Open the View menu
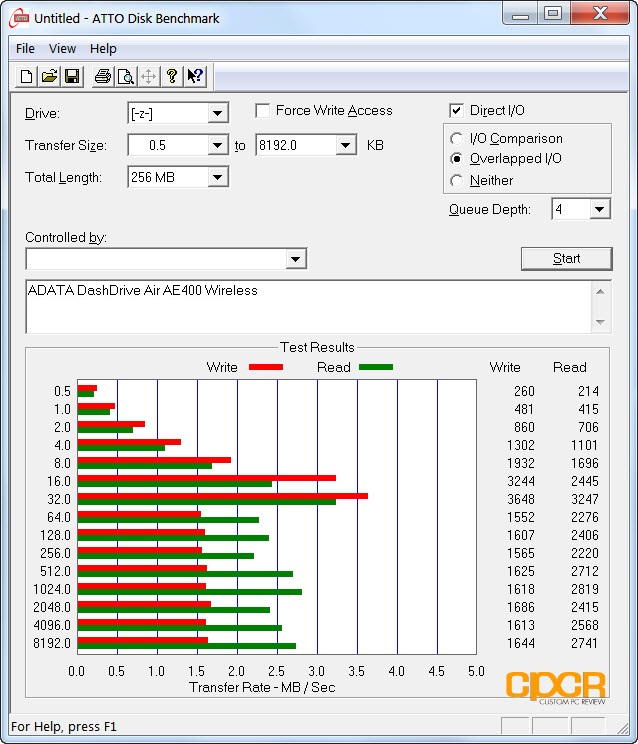The image size is (638, 744). pyautogui.click(x=62, y=48)
